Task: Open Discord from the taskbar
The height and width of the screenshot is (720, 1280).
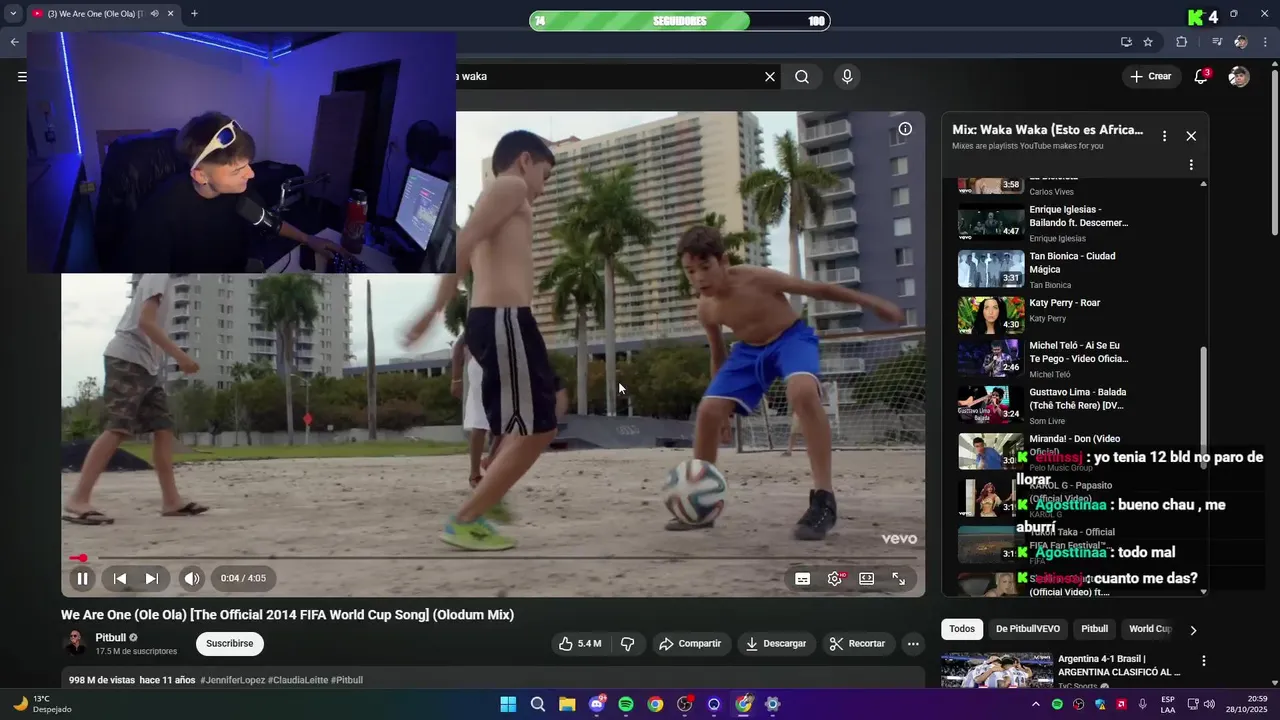Action: tap(597, 704)
